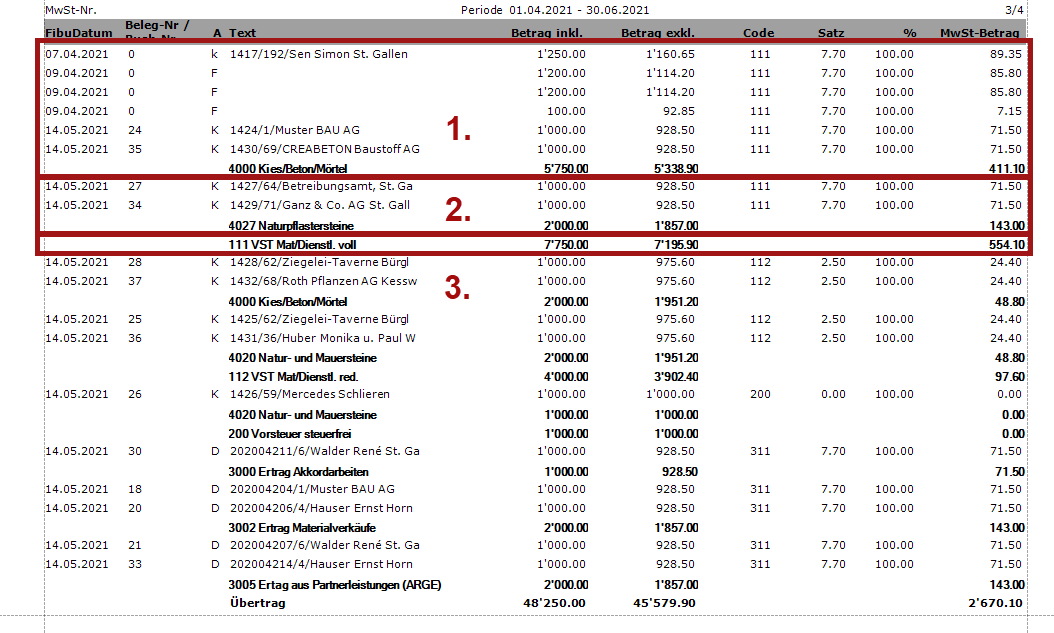Click the red annotation number 2.
This screenshot has height=633, width=1054.
[456, 210]
